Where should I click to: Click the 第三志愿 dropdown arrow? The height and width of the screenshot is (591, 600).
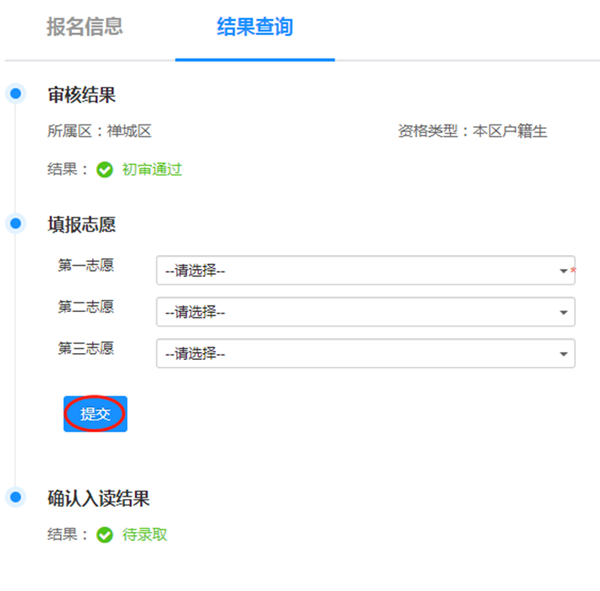coord(564,354)
